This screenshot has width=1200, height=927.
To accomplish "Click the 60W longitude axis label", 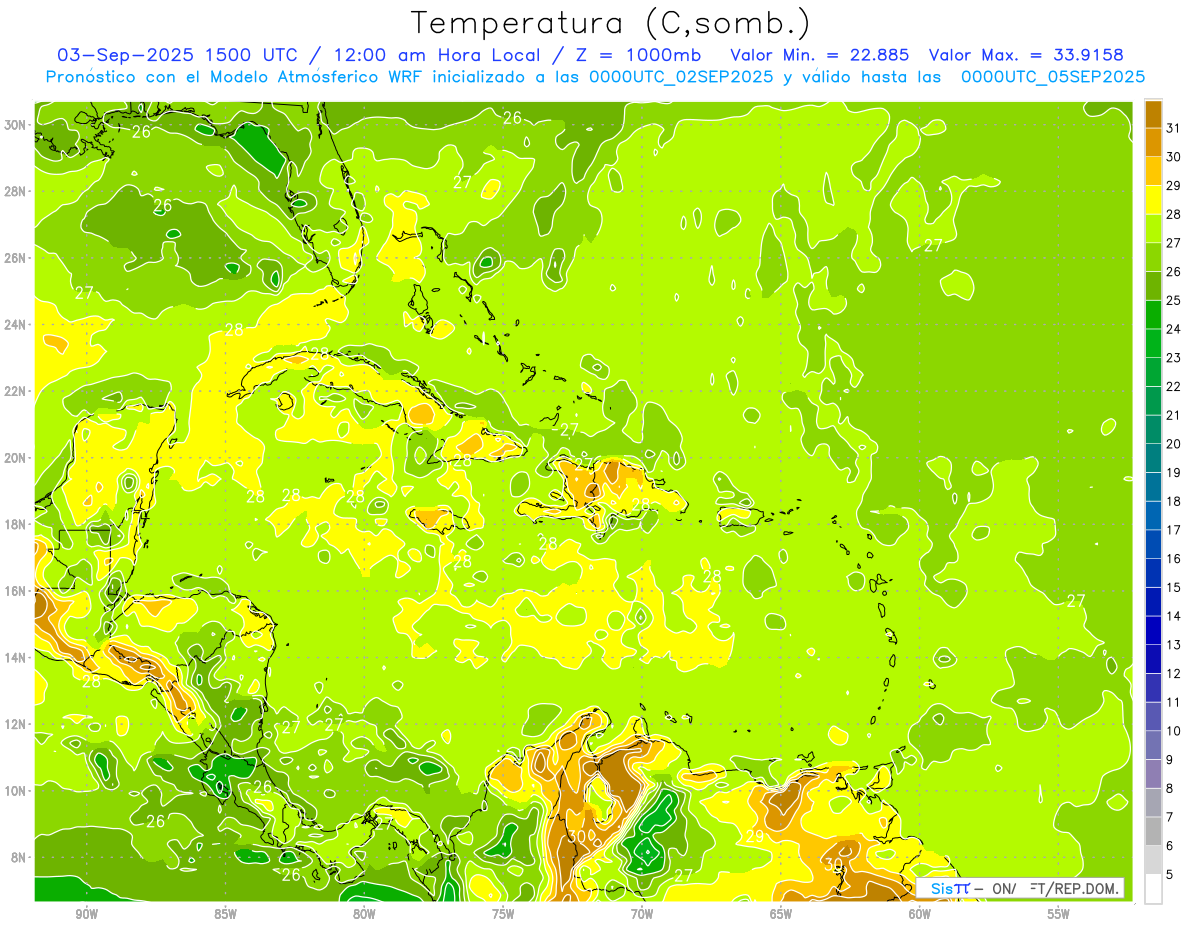I will click(920, 914).
